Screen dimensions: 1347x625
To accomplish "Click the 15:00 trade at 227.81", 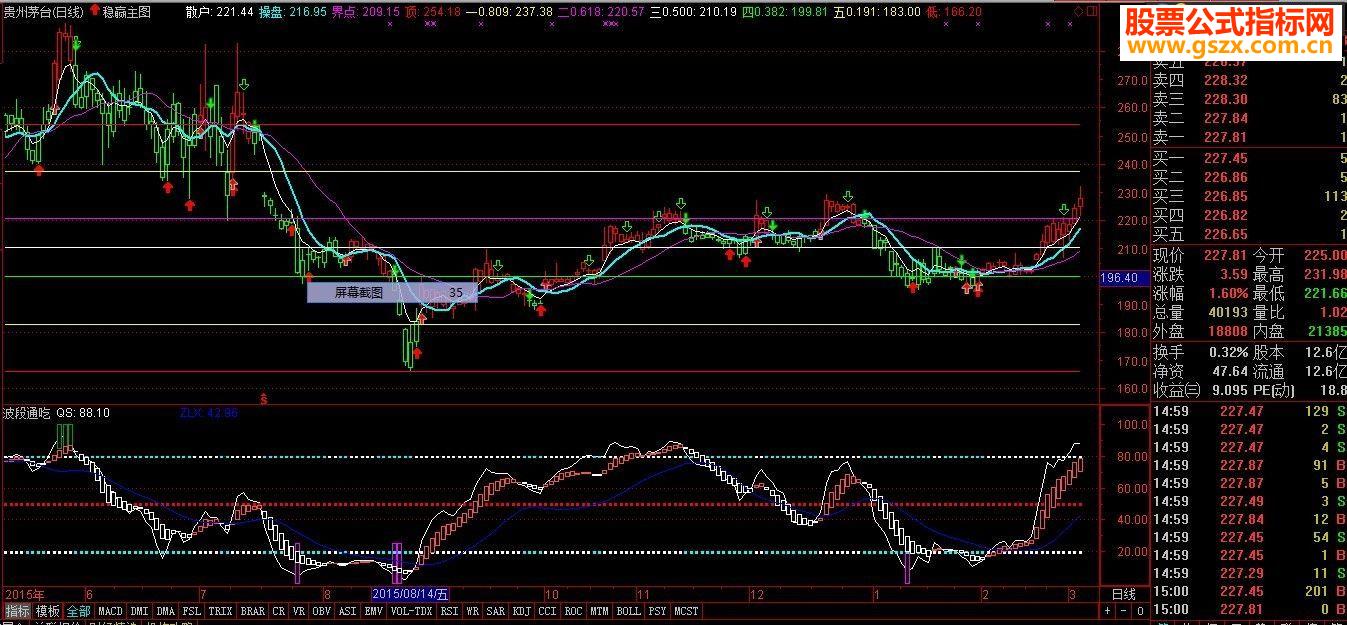I will (1250, 609).
